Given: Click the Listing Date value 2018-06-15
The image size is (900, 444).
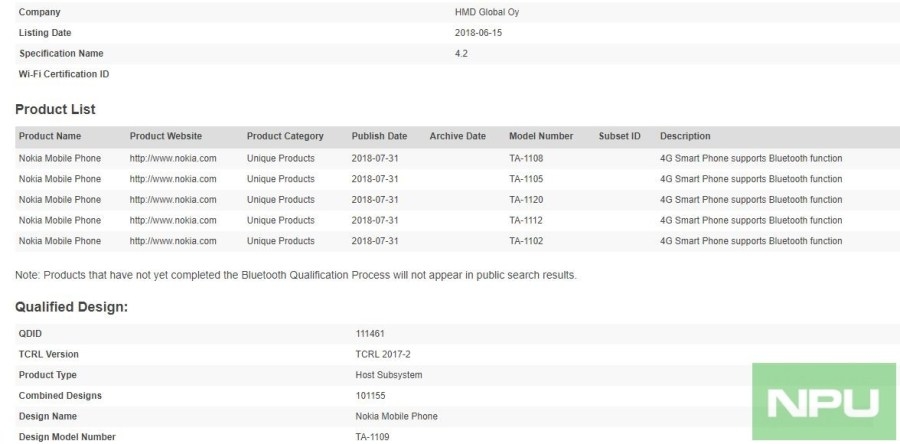Looking at the screenshot, I should pos(478,33).
